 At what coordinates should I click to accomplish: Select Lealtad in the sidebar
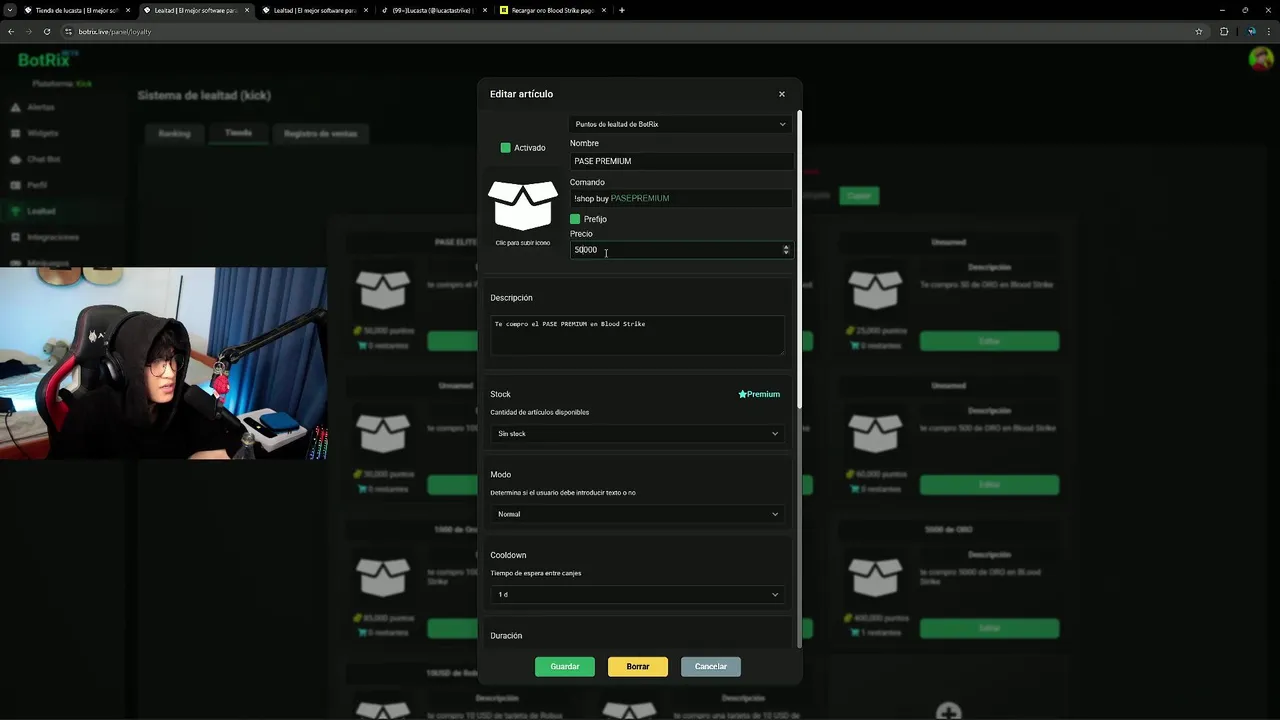[x=41, y=211]
